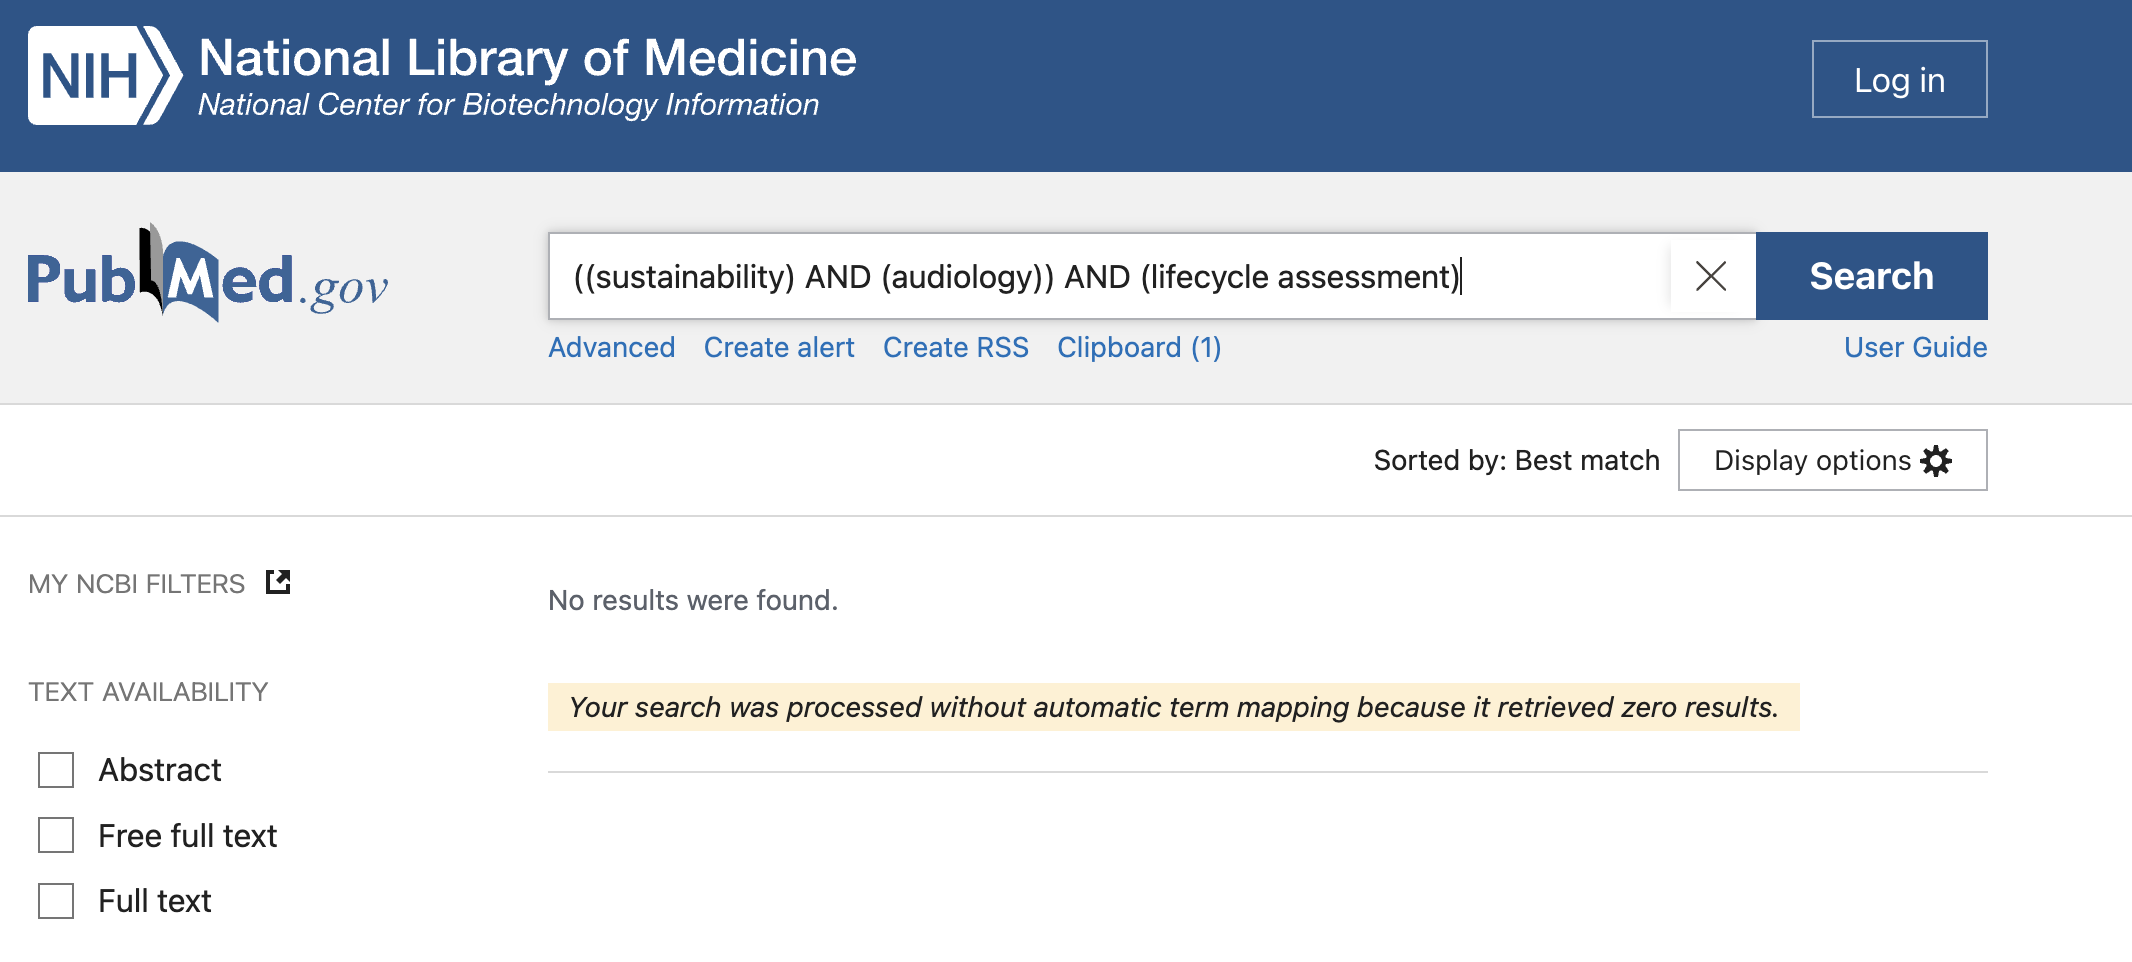The height and width of the screenshot is (962, 2132).
Task: Click the NIH logo icon
Action: 105,76
